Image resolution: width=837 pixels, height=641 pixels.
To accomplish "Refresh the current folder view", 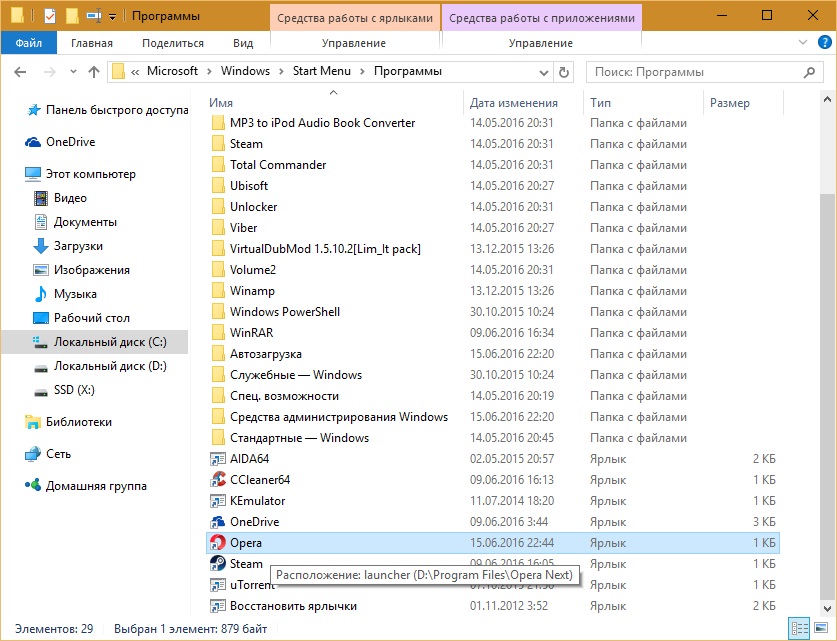I will click(564, 72).
